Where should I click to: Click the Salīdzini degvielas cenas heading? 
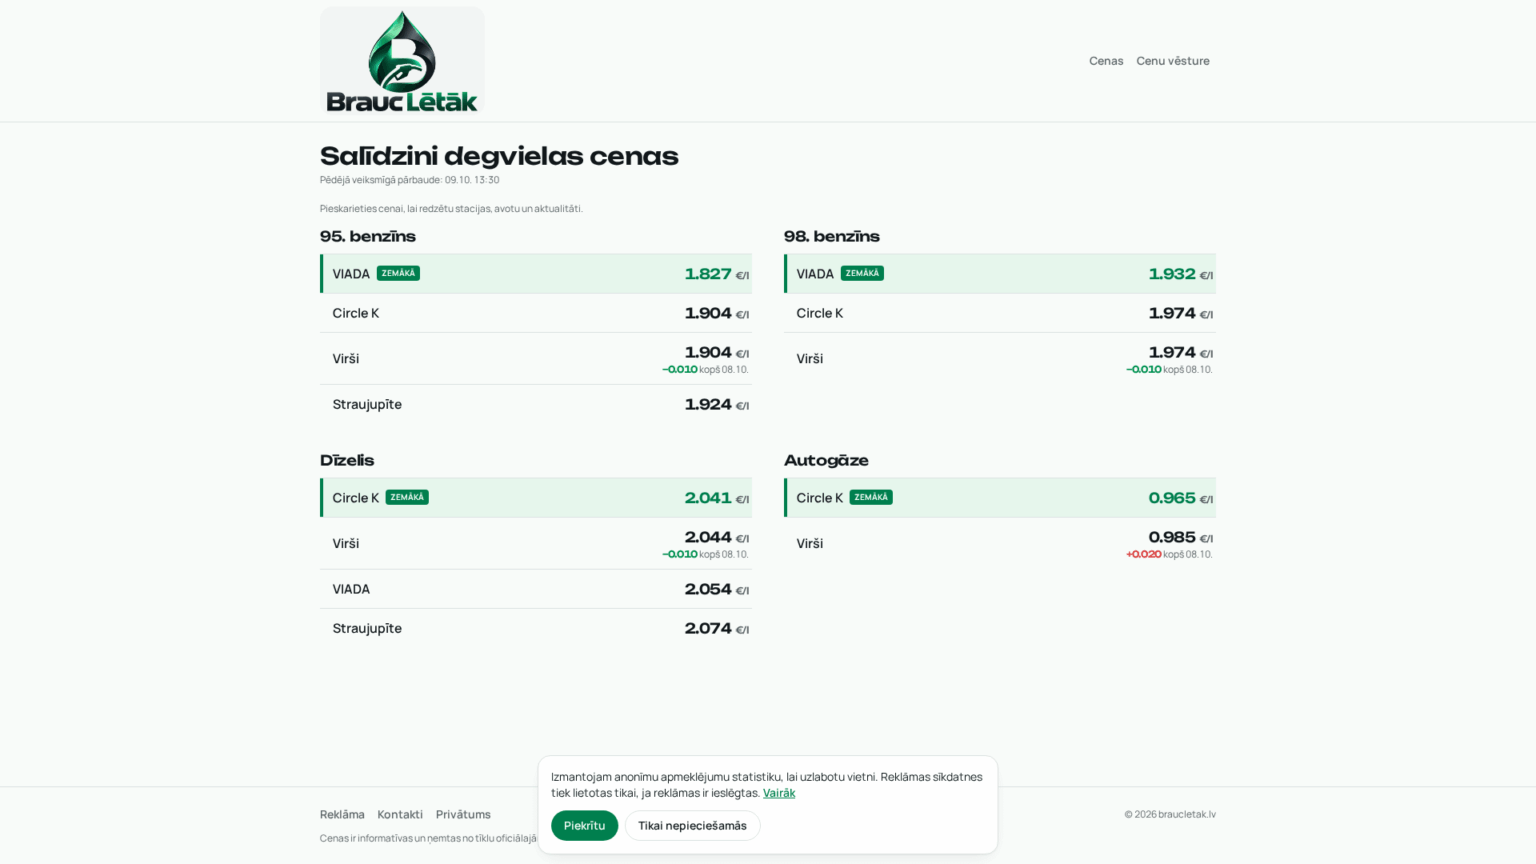[499, 156]
